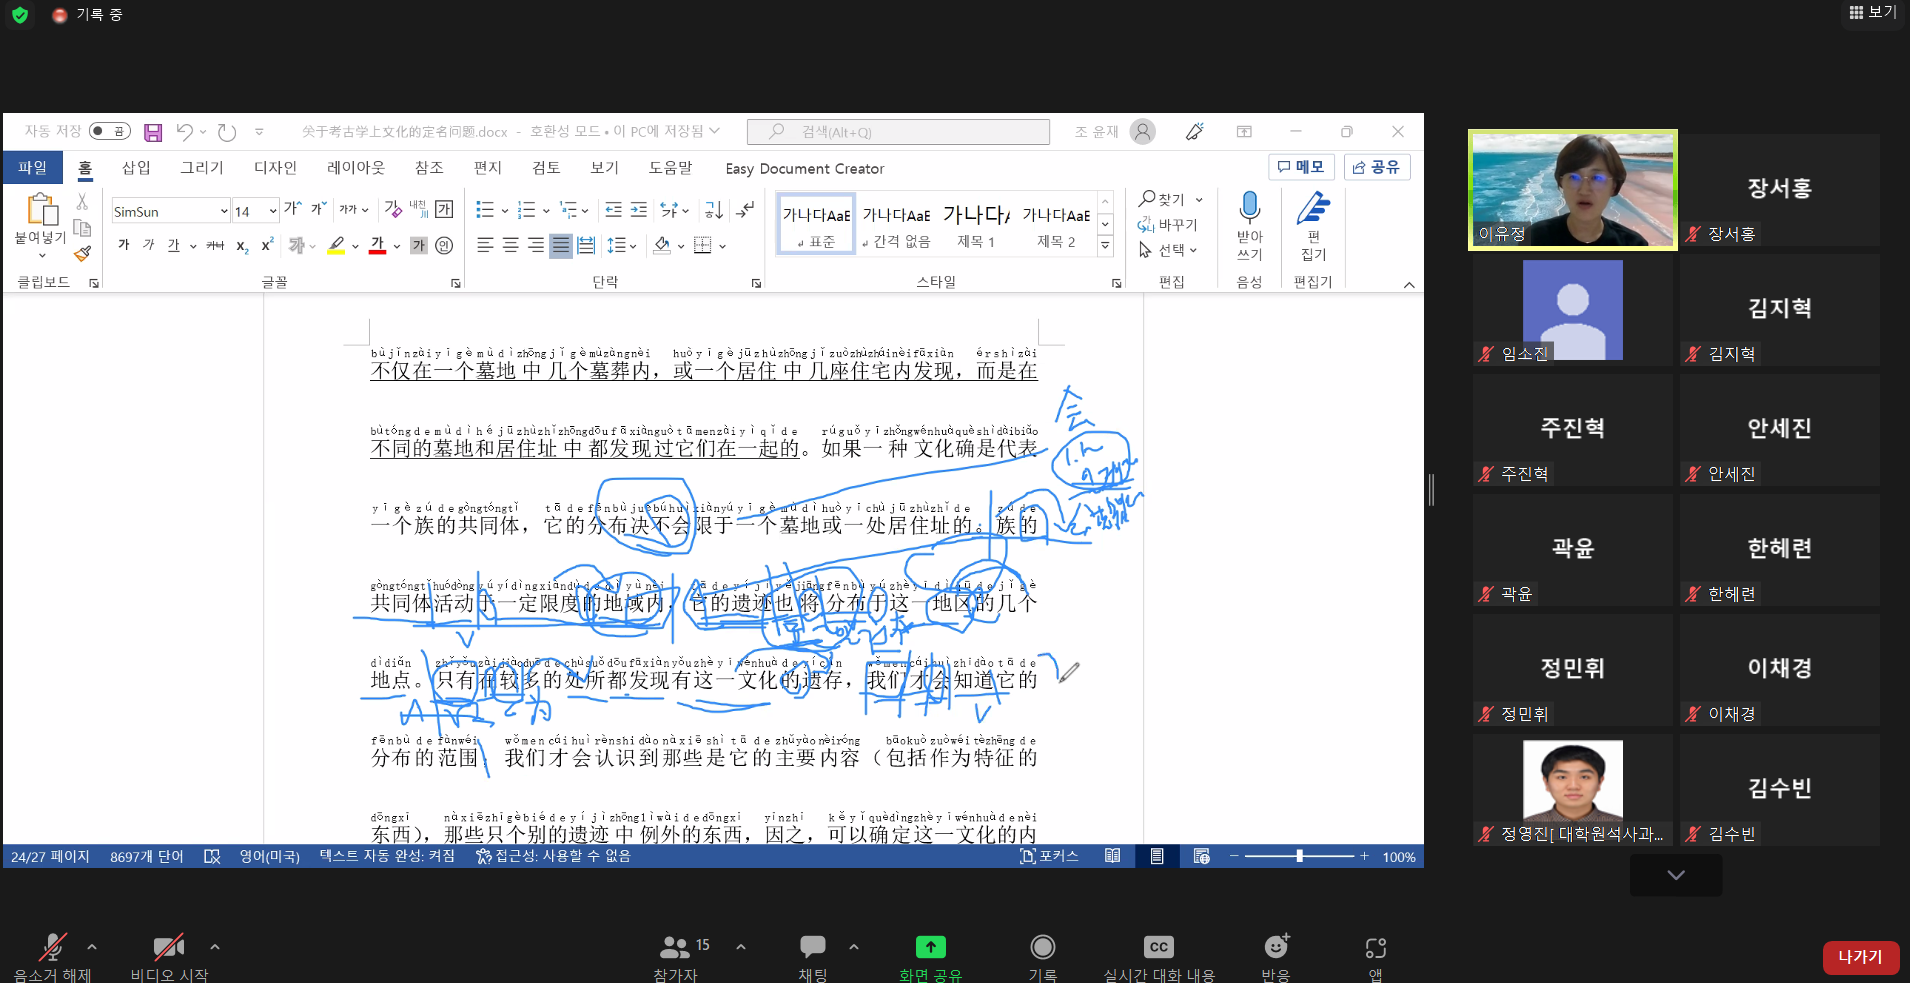Open the SimSun font name dropdown
The image size is (1910, 983).
click(224, 211)
